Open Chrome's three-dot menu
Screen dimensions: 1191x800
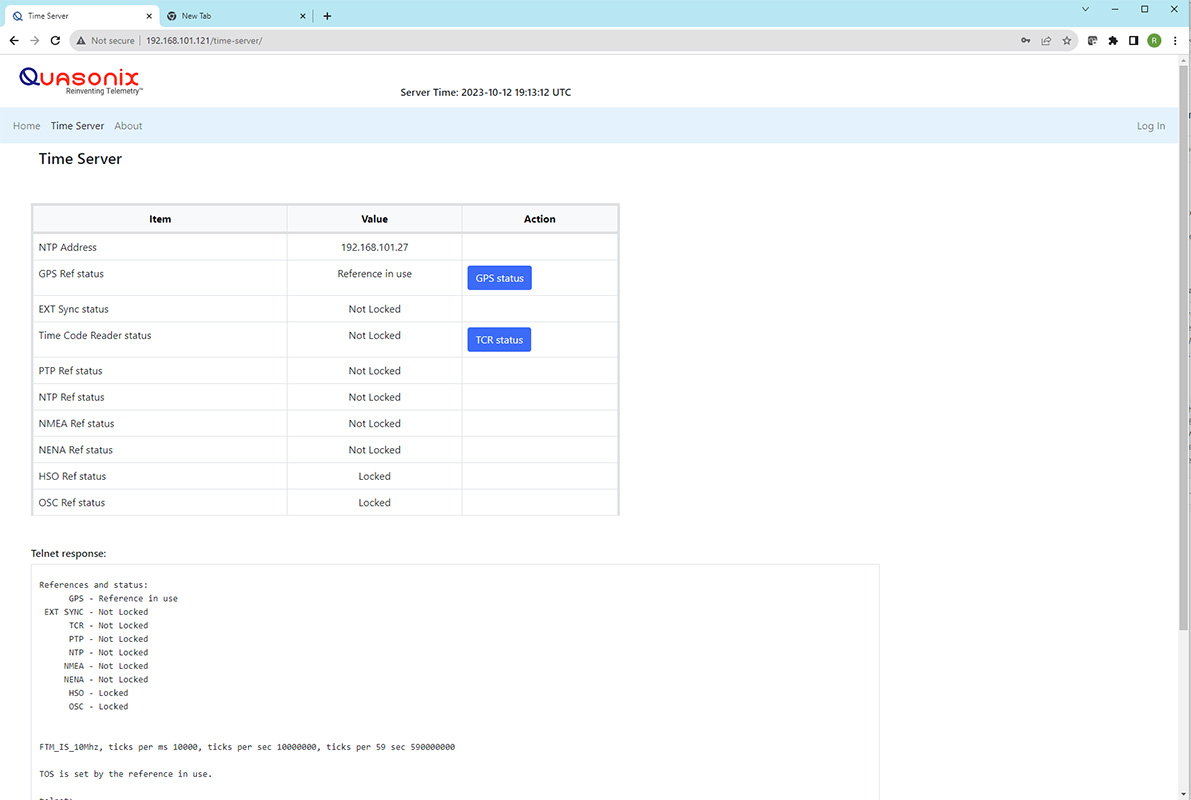(x=1174, y=41)
